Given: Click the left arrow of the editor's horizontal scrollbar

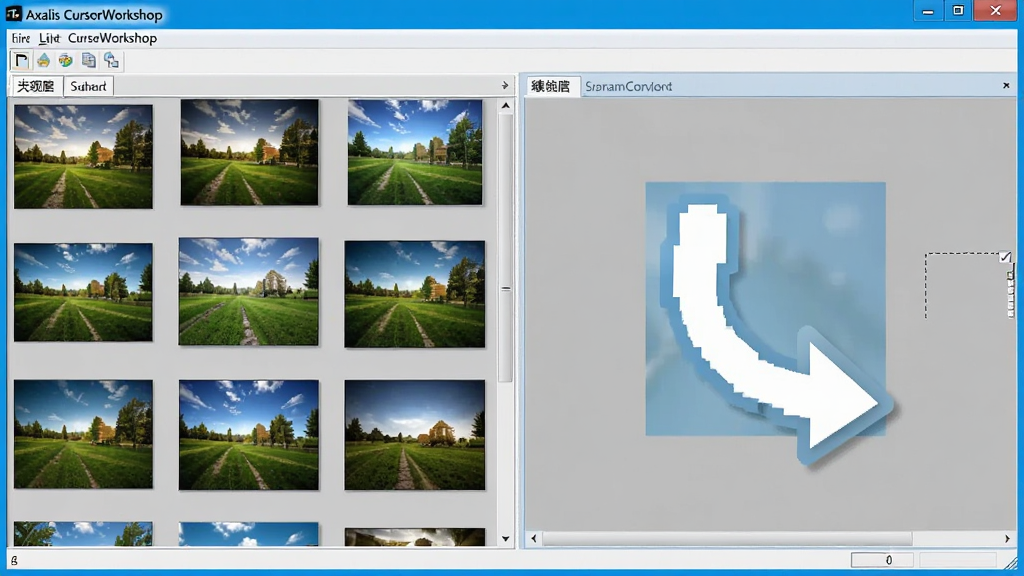Looking at the screenshot, I should coord(534,539).
